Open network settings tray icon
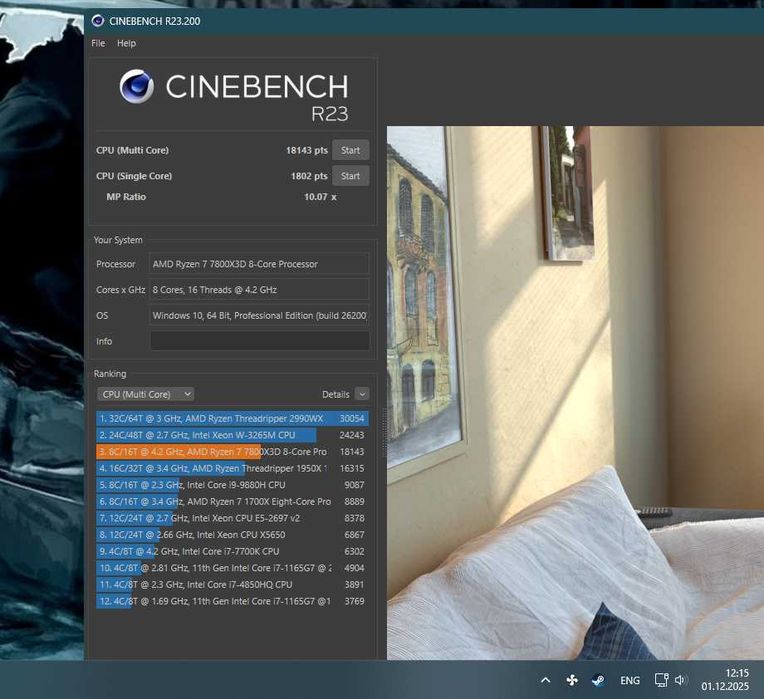This screenshot has width=764, height=699. pos(662,680)
